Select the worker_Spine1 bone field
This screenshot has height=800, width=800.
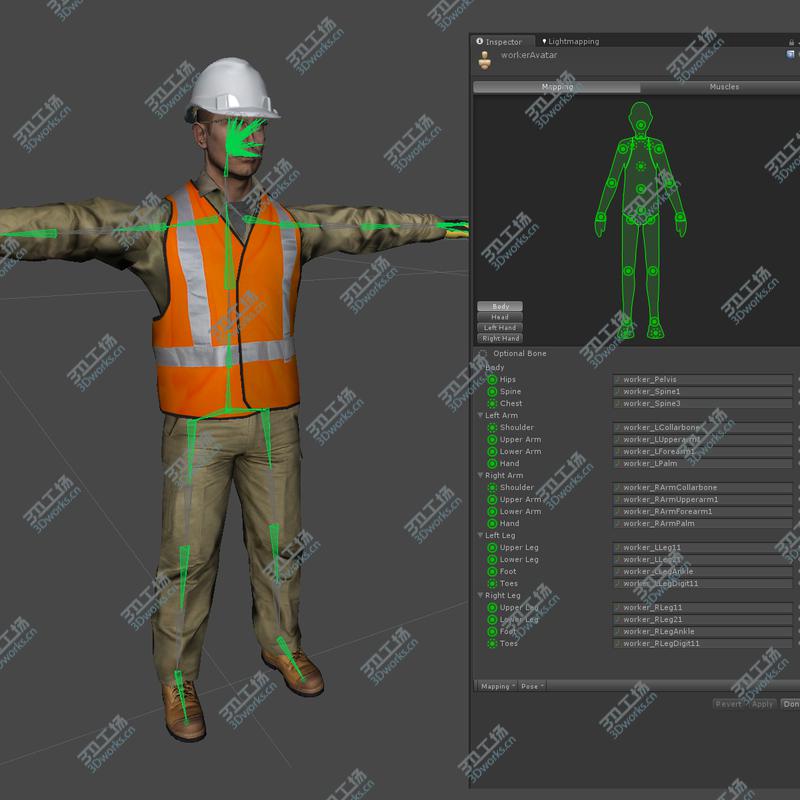(x=703, y=391)
